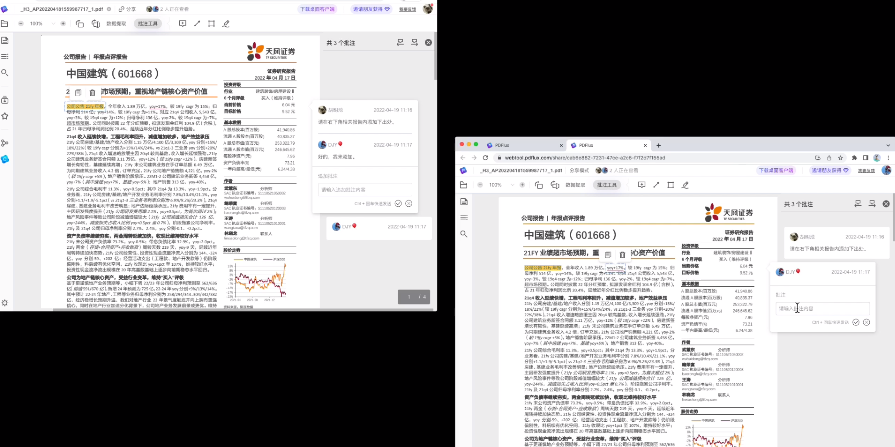Click the copy icon in left window toolbar
The width and height of the screenshot is (895, 447).
coord(80,23)
